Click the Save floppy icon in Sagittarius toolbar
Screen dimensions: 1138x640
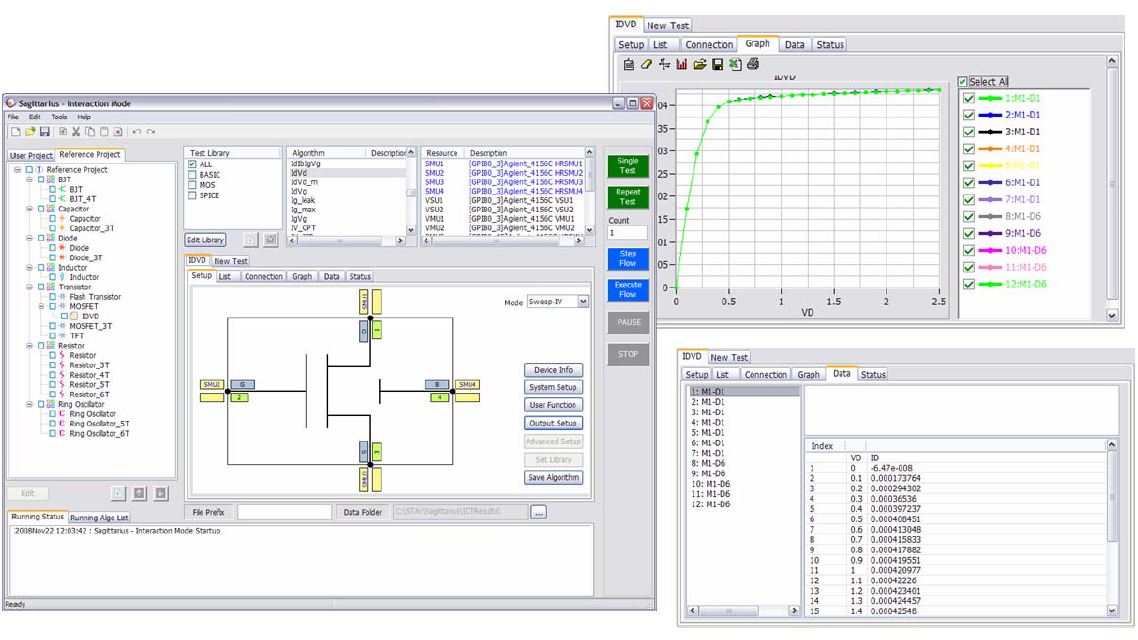44,131
